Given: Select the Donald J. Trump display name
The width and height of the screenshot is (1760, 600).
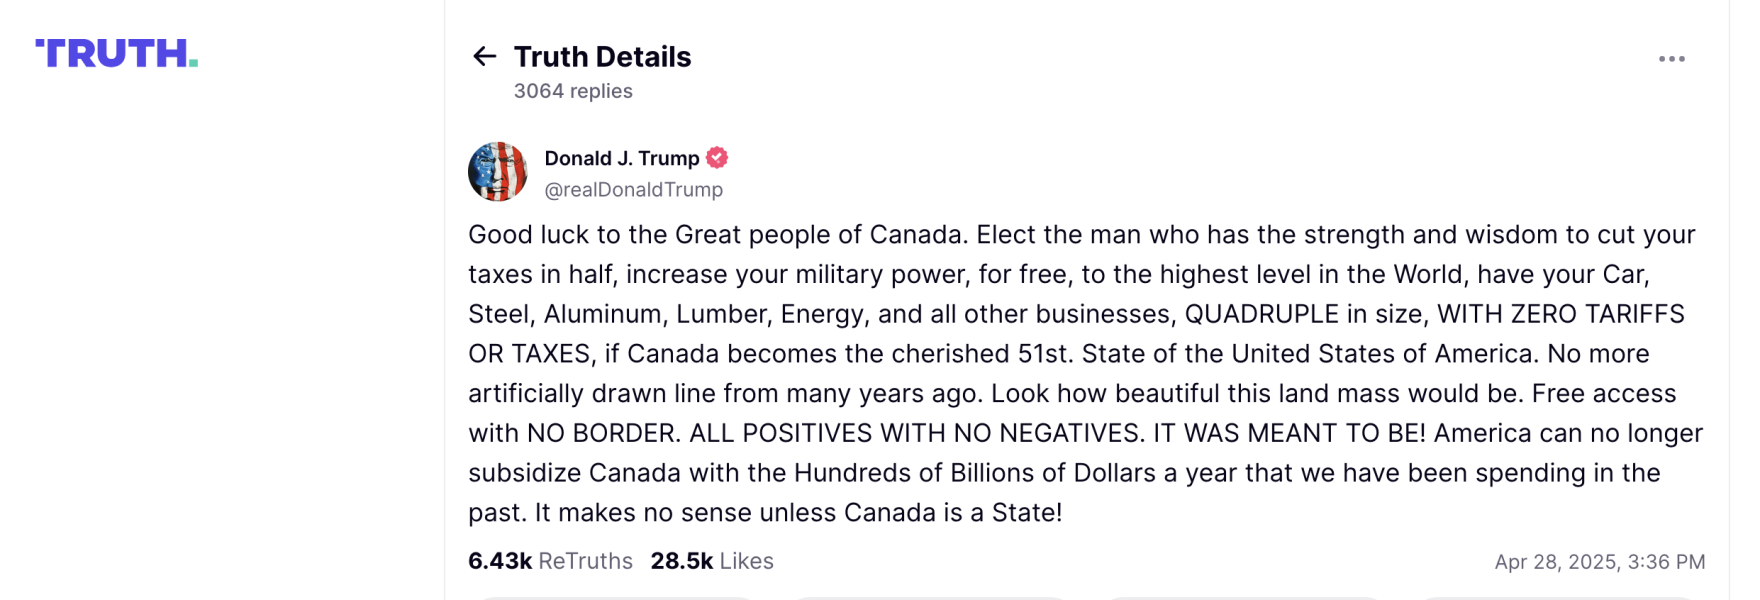Looking at the screenshot, I should coord(621,157).
